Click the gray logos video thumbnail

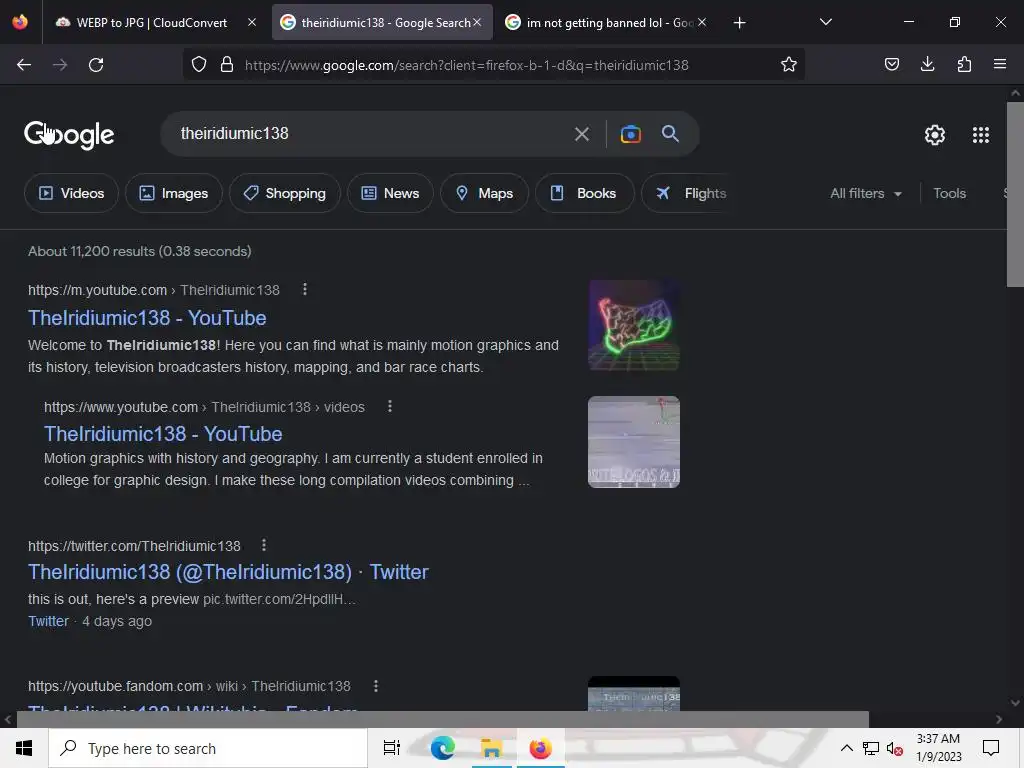point(633,441)
